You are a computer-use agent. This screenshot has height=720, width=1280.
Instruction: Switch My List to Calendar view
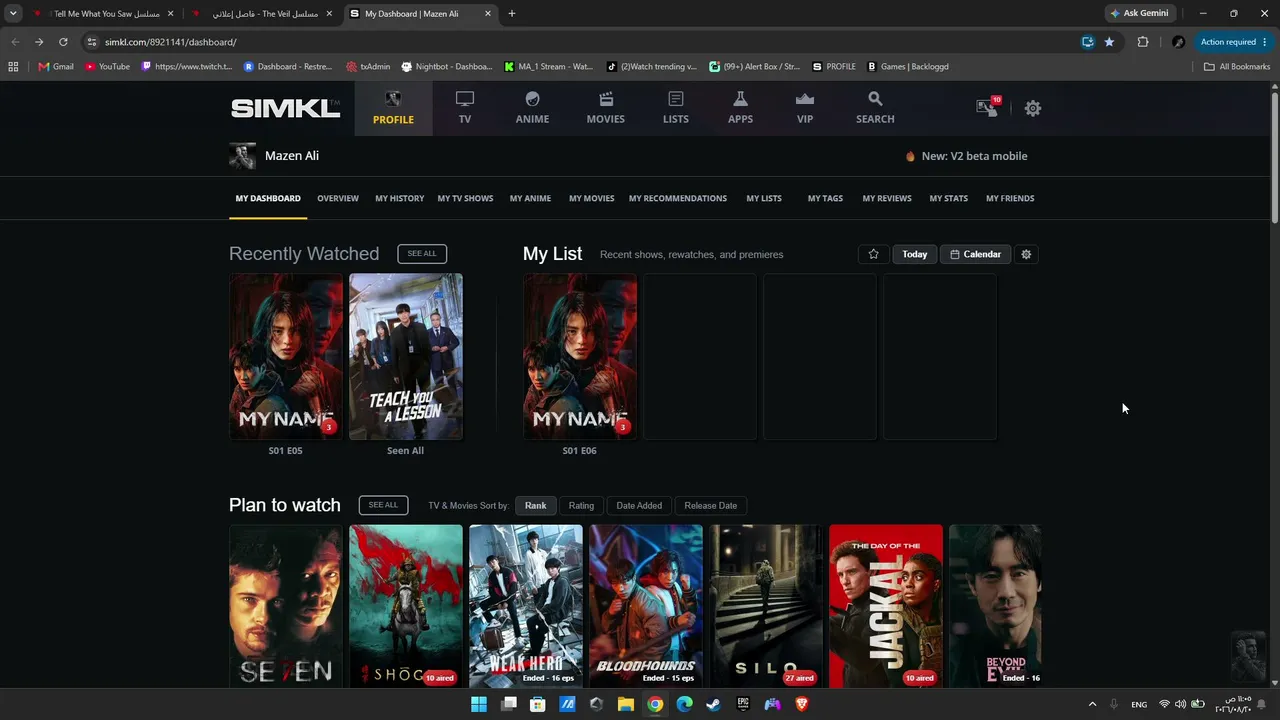click(x=975, y=254)
